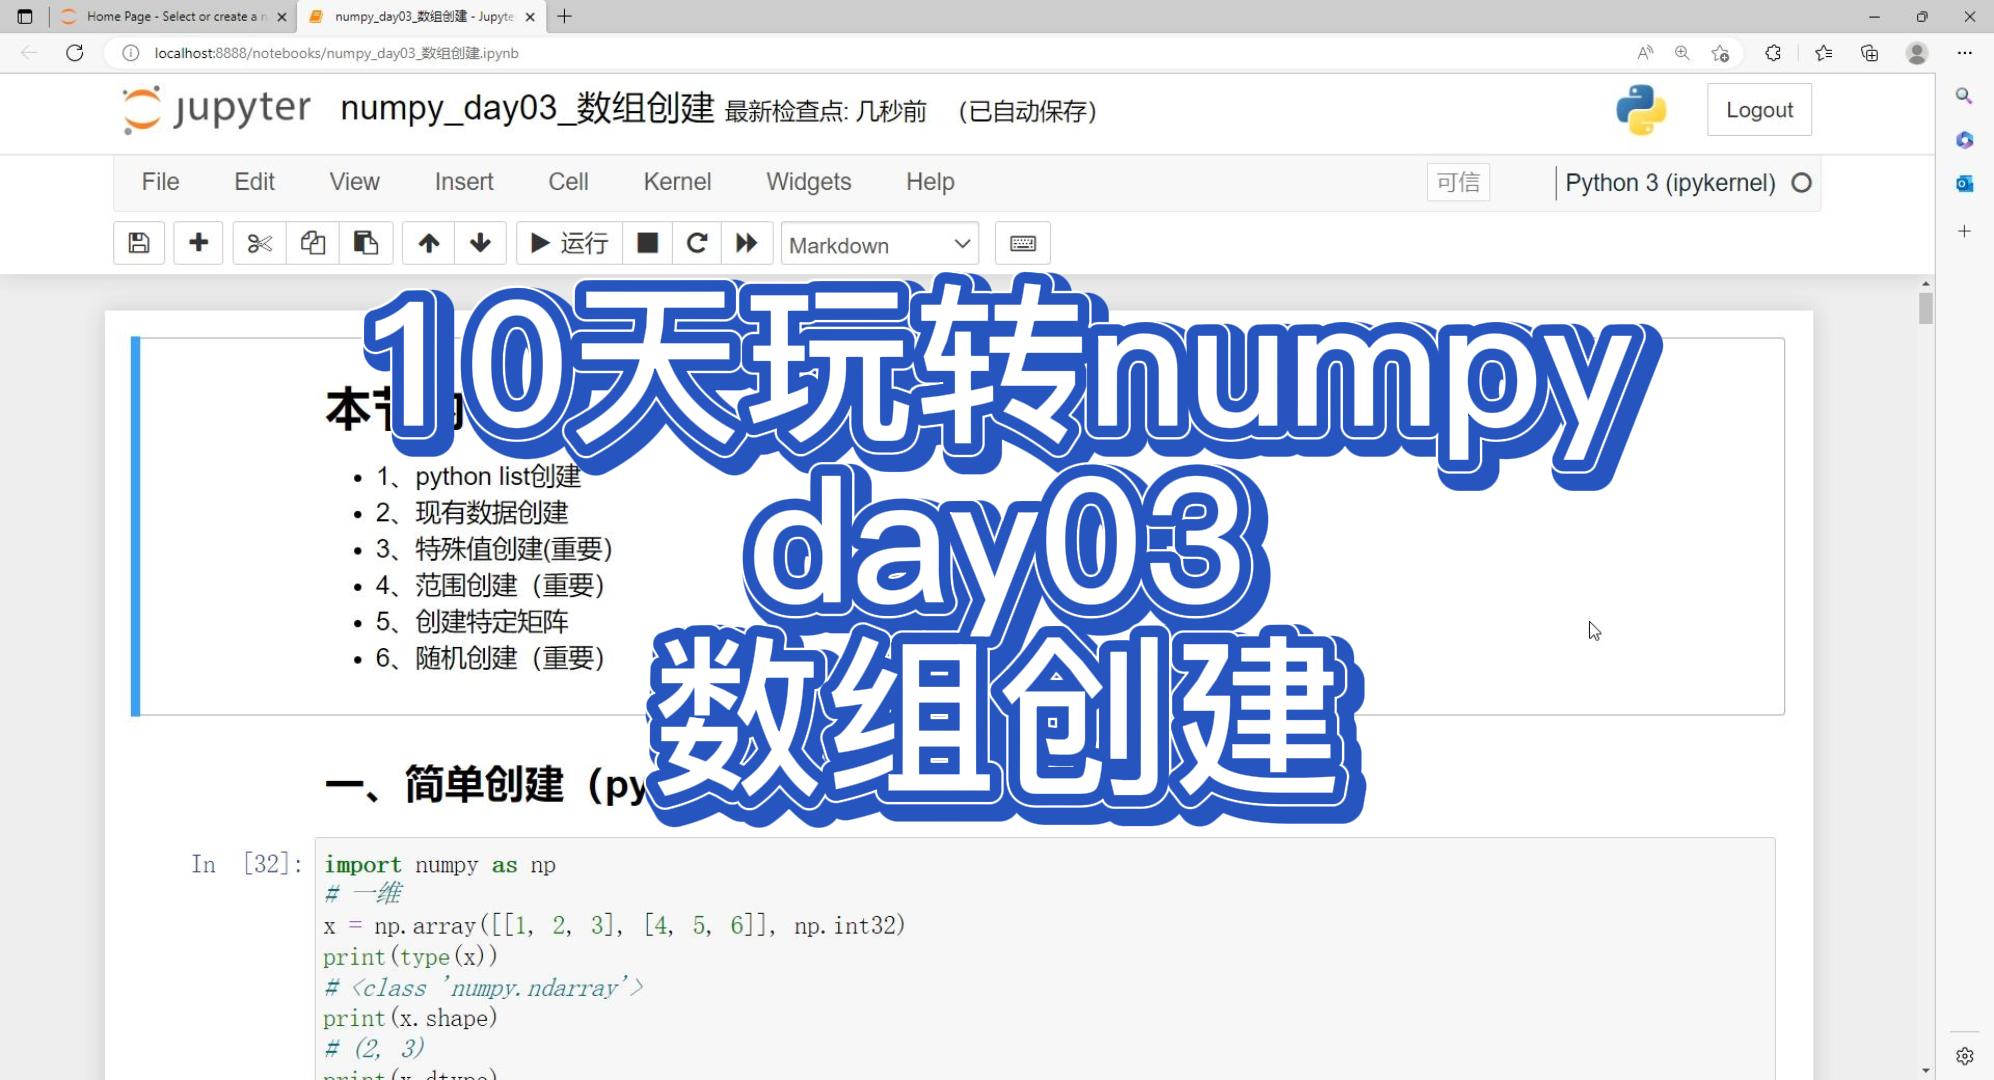Move selected cell up arrow
Image resolution: width=1994 pixels, height=1080 pixels.
pos(428,243)
